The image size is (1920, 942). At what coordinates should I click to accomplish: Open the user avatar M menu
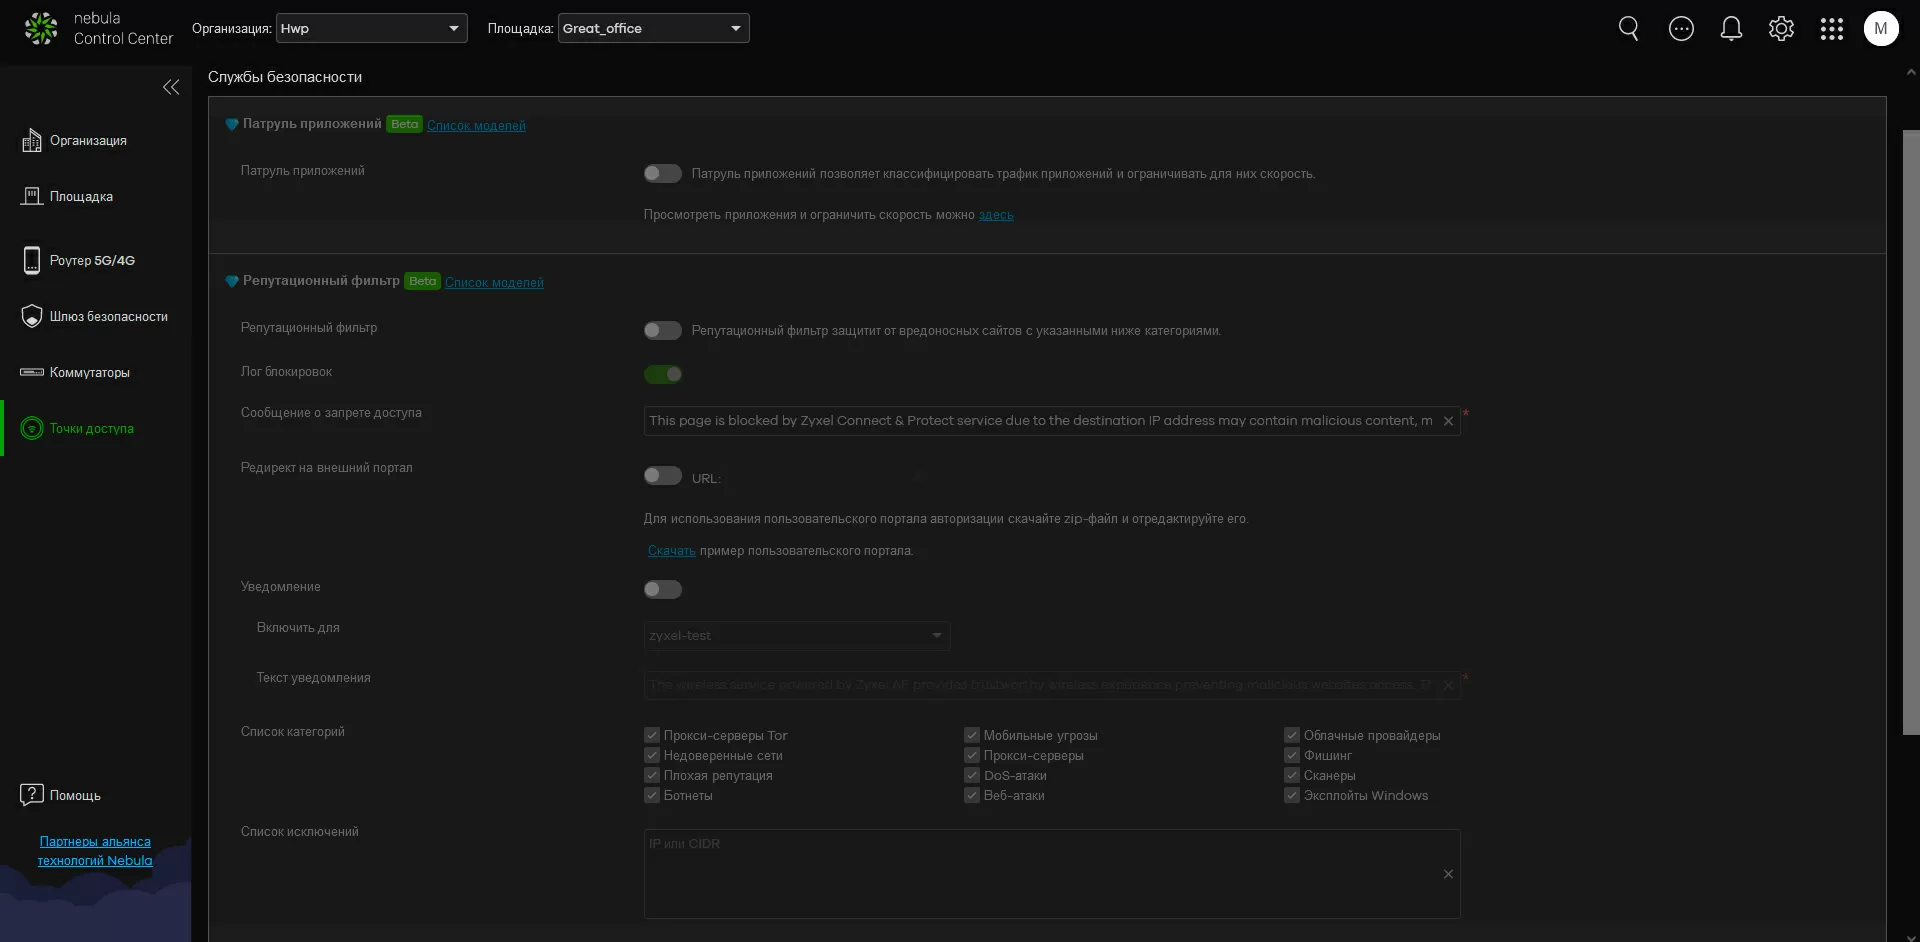[x=1881, y=28]
